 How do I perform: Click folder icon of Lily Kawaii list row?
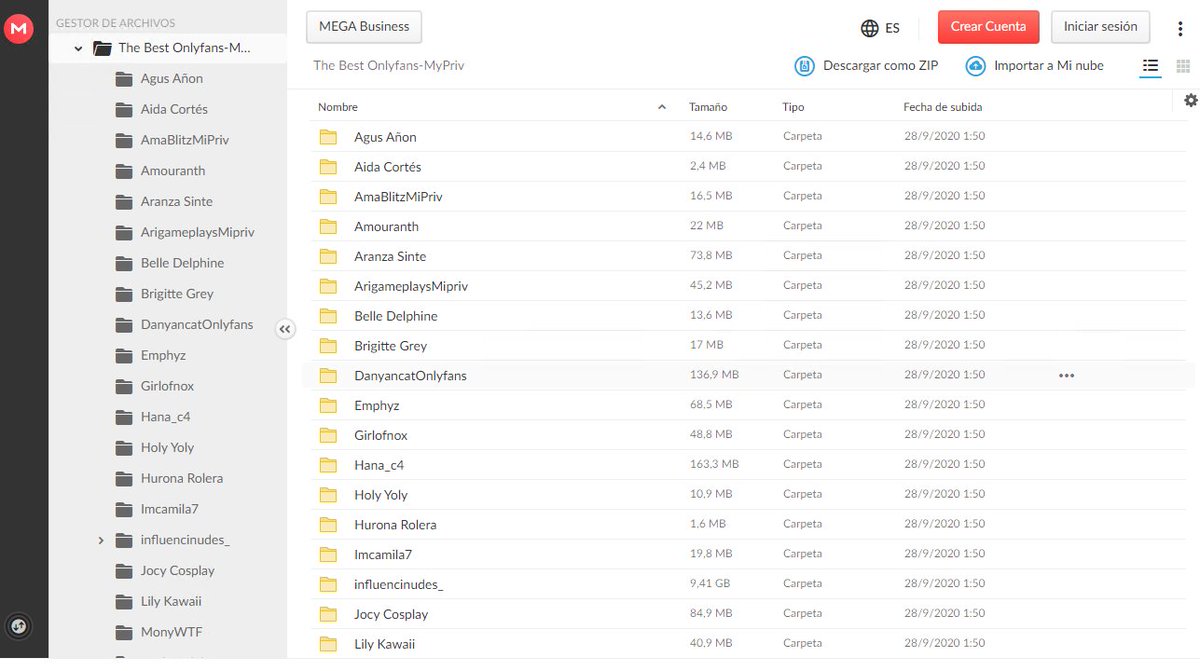coord(328,644)
